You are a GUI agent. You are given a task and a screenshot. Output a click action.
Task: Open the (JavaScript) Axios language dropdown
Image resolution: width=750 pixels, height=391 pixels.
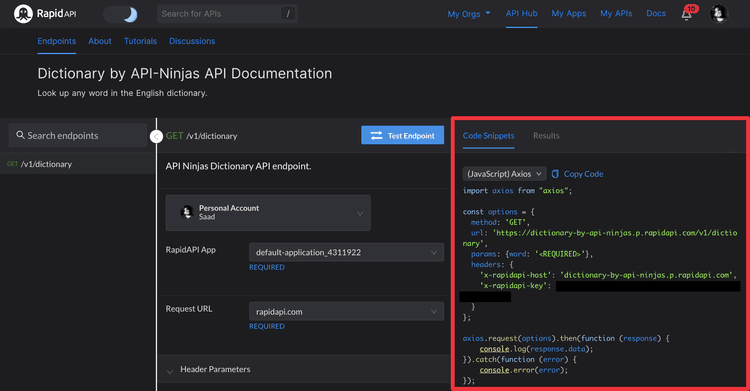coord(504,174)
